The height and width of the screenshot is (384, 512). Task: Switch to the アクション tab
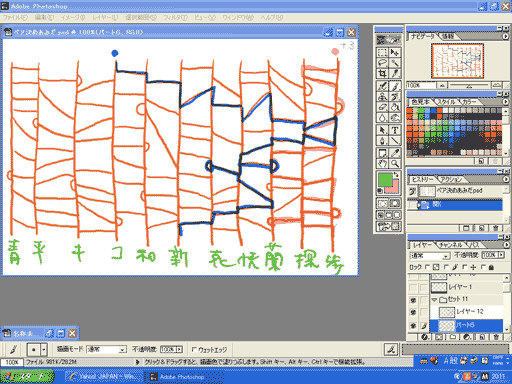(x=451, y=179)
